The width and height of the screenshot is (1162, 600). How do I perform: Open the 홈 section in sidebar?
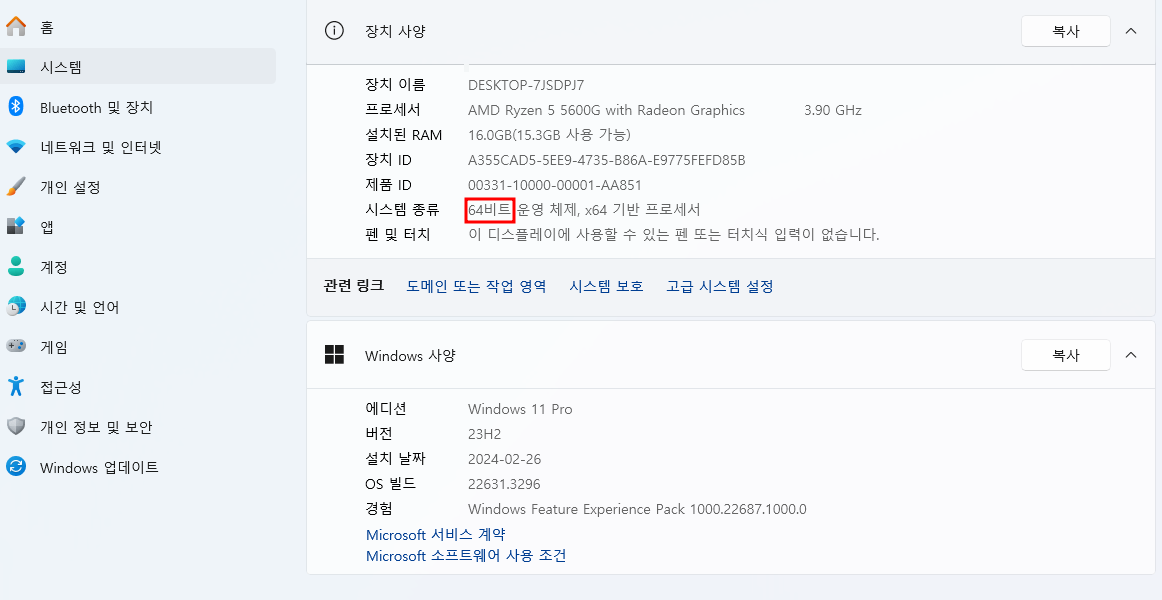click(60, 26)
